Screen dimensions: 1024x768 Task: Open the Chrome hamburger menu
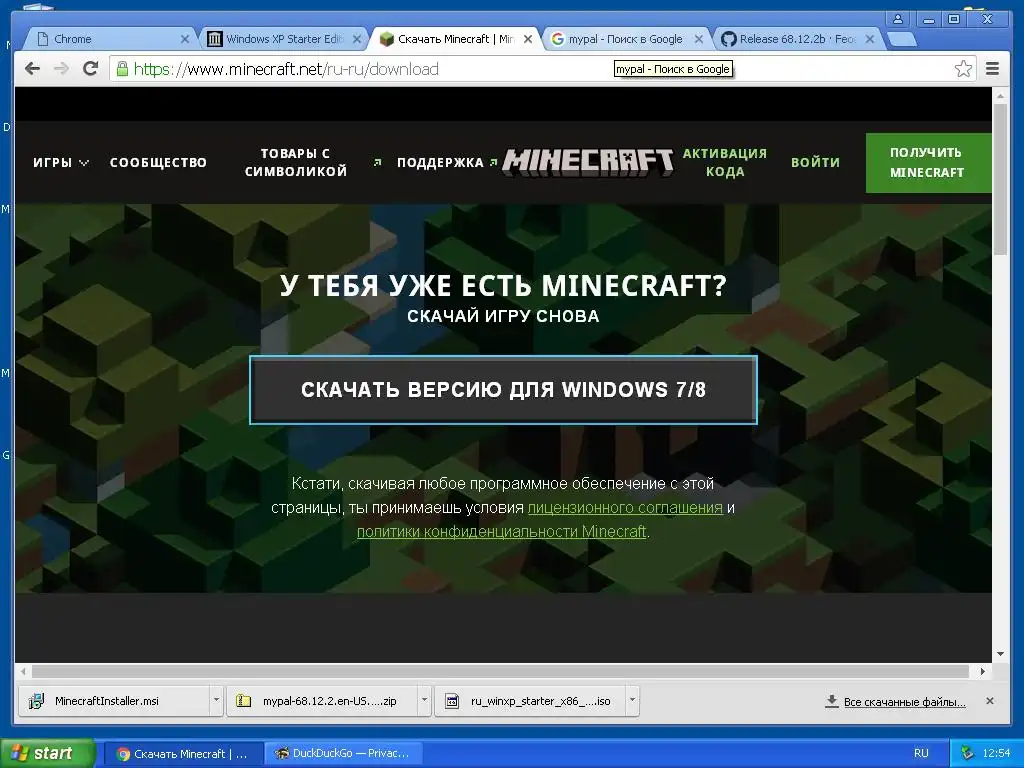pos(993,69)
